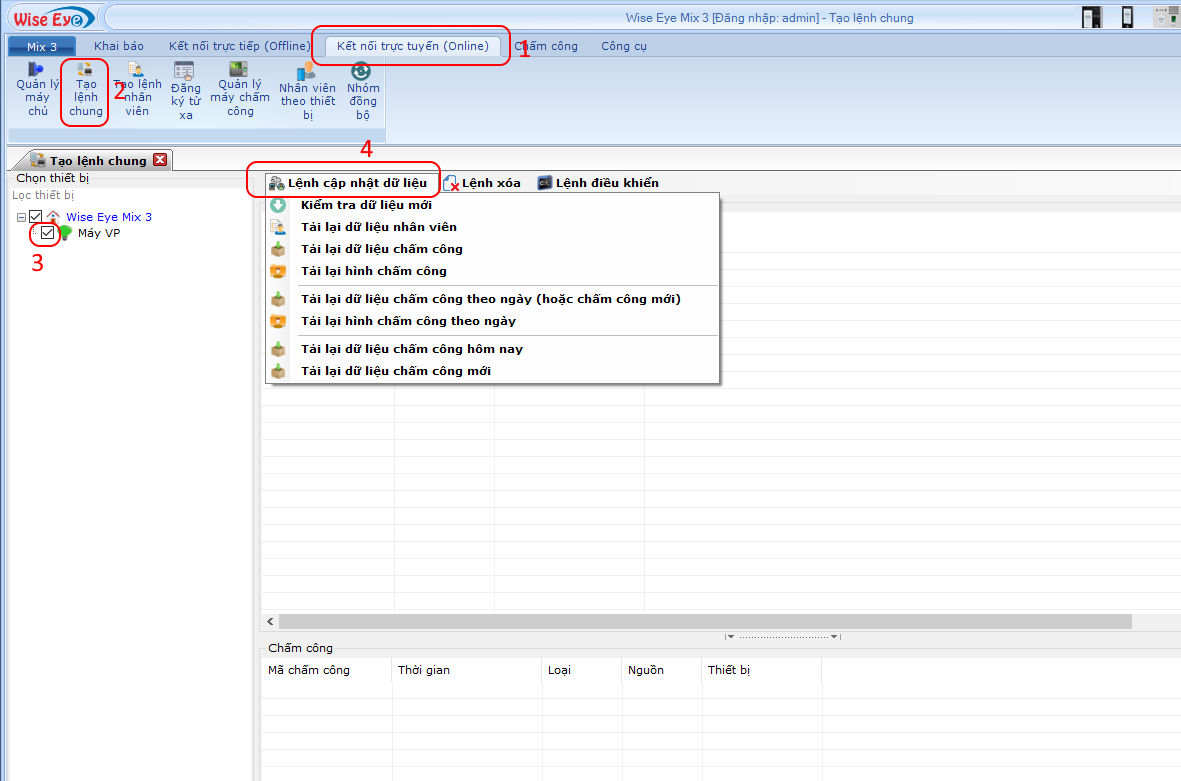Click the black terminal device icon in title bar
Image resolution: width=1181 pixels, height=781 pixels.
[x=1091, y=16]
